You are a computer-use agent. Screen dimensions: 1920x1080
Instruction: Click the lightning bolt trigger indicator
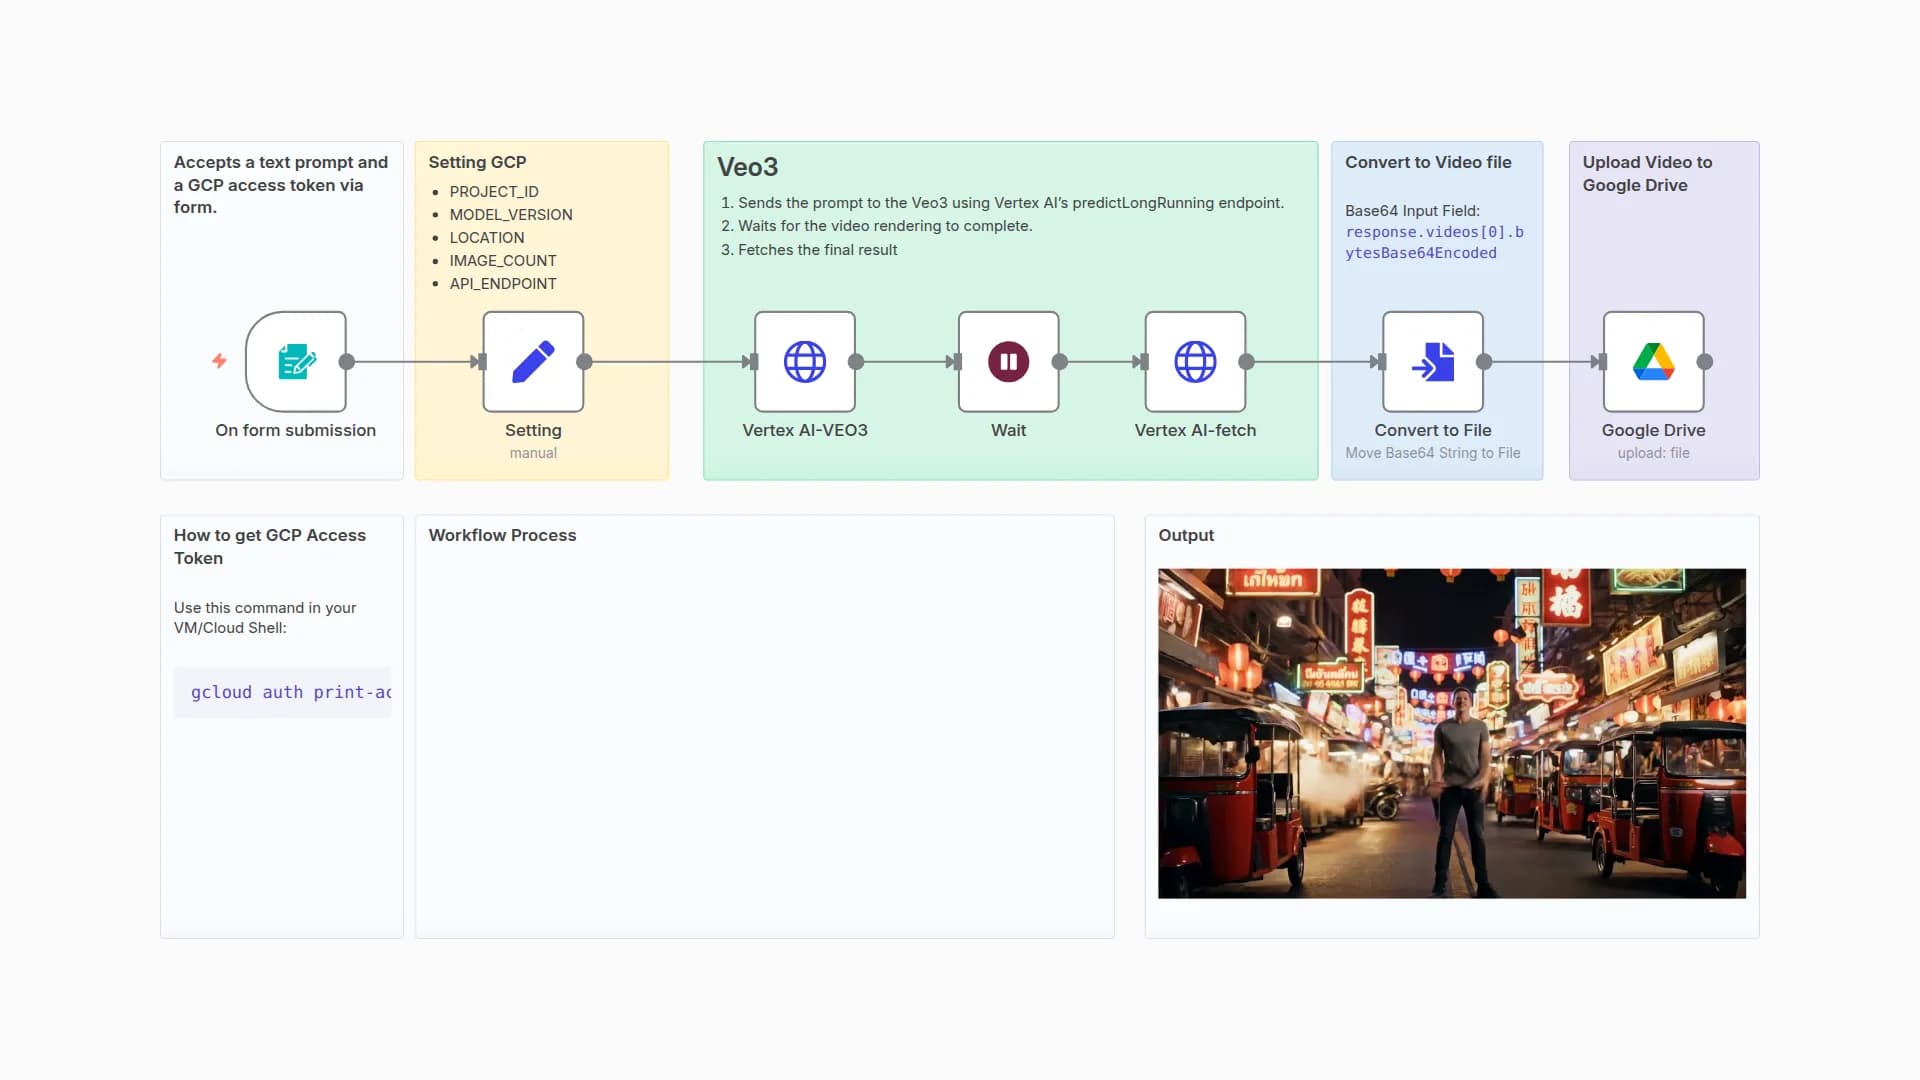point(218,362)
